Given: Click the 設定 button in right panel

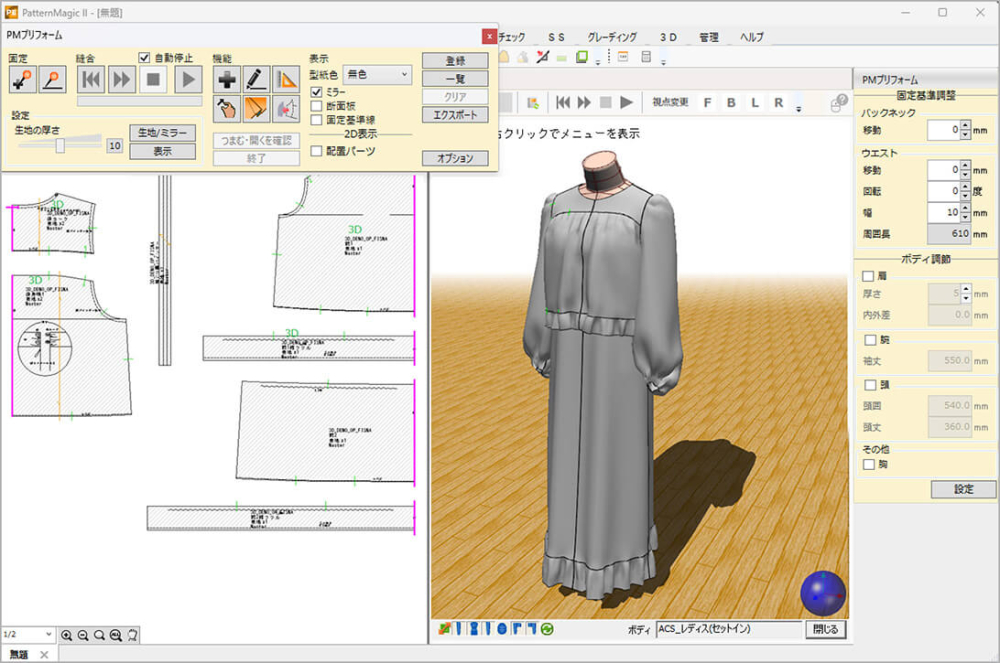Looking at the screenshot, I should point(962,489).
